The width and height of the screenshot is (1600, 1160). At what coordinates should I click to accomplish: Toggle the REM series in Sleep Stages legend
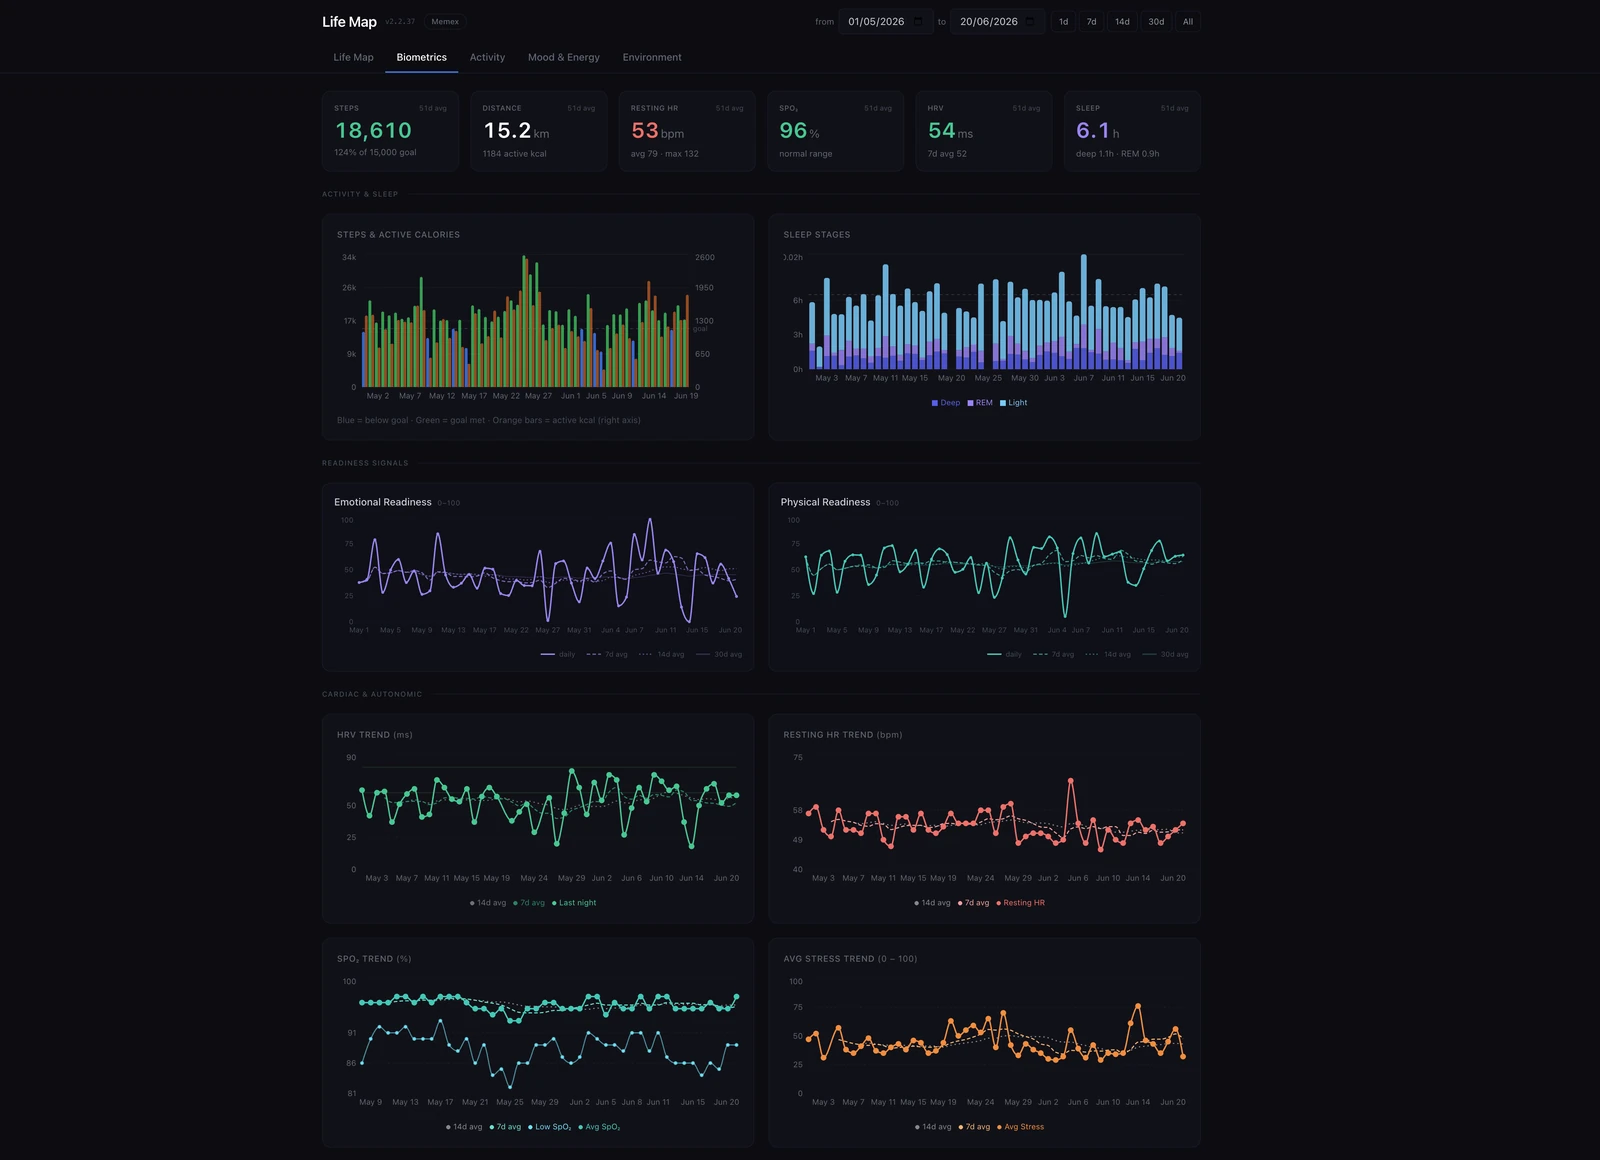click(980, 403)
